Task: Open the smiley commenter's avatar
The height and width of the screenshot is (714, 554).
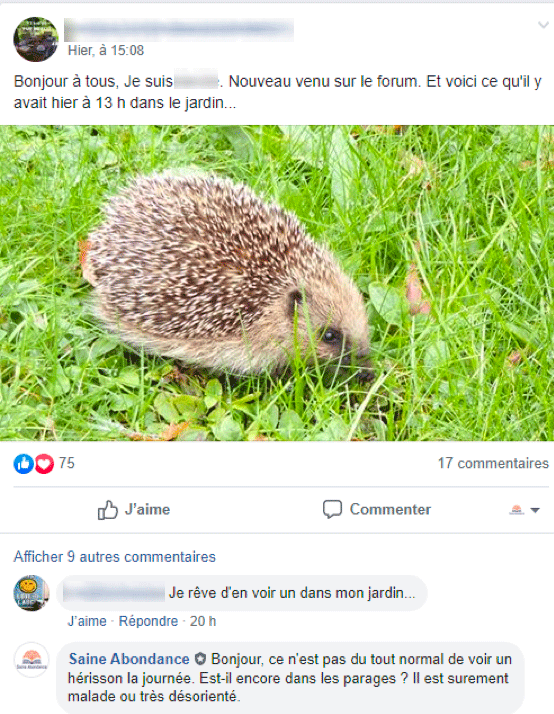Action: (x=31, y=593)
